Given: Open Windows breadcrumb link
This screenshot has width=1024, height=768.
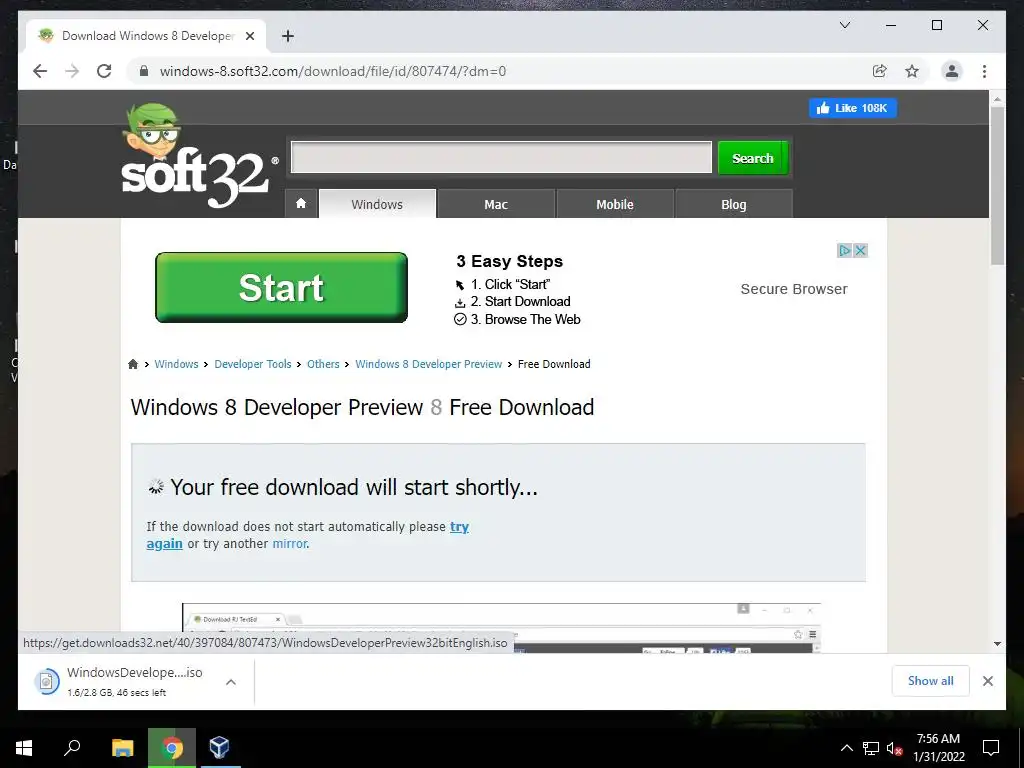Looking at the screenshot, I should point(176,364).
